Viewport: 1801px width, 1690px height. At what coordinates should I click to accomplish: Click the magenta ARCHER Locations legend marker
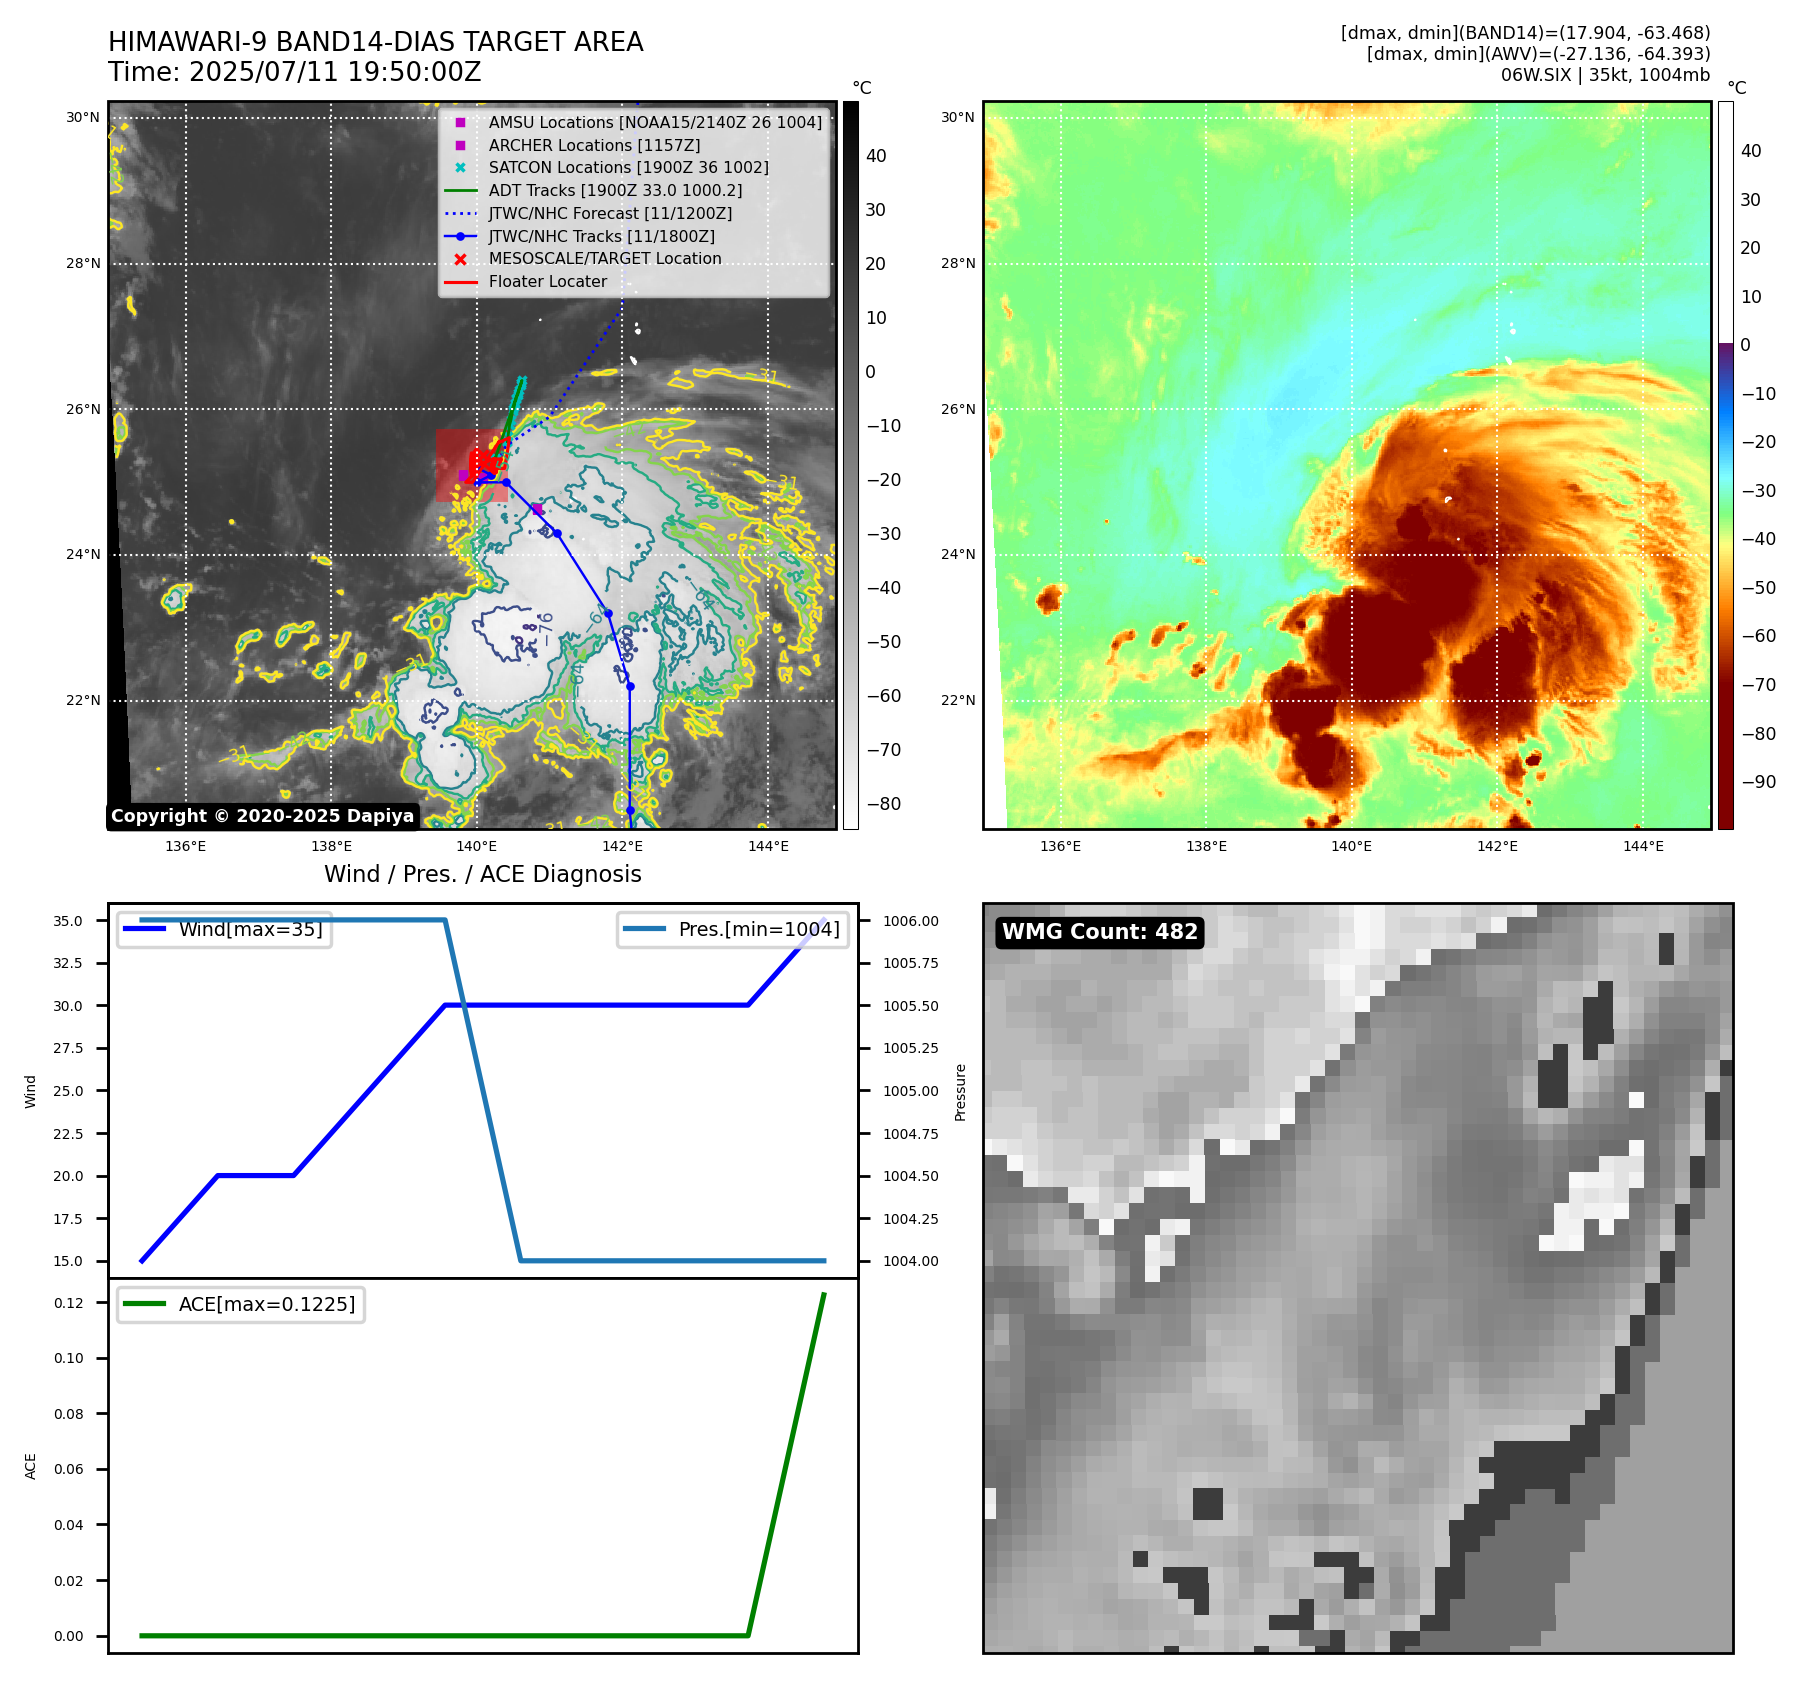tap(460, 146)
